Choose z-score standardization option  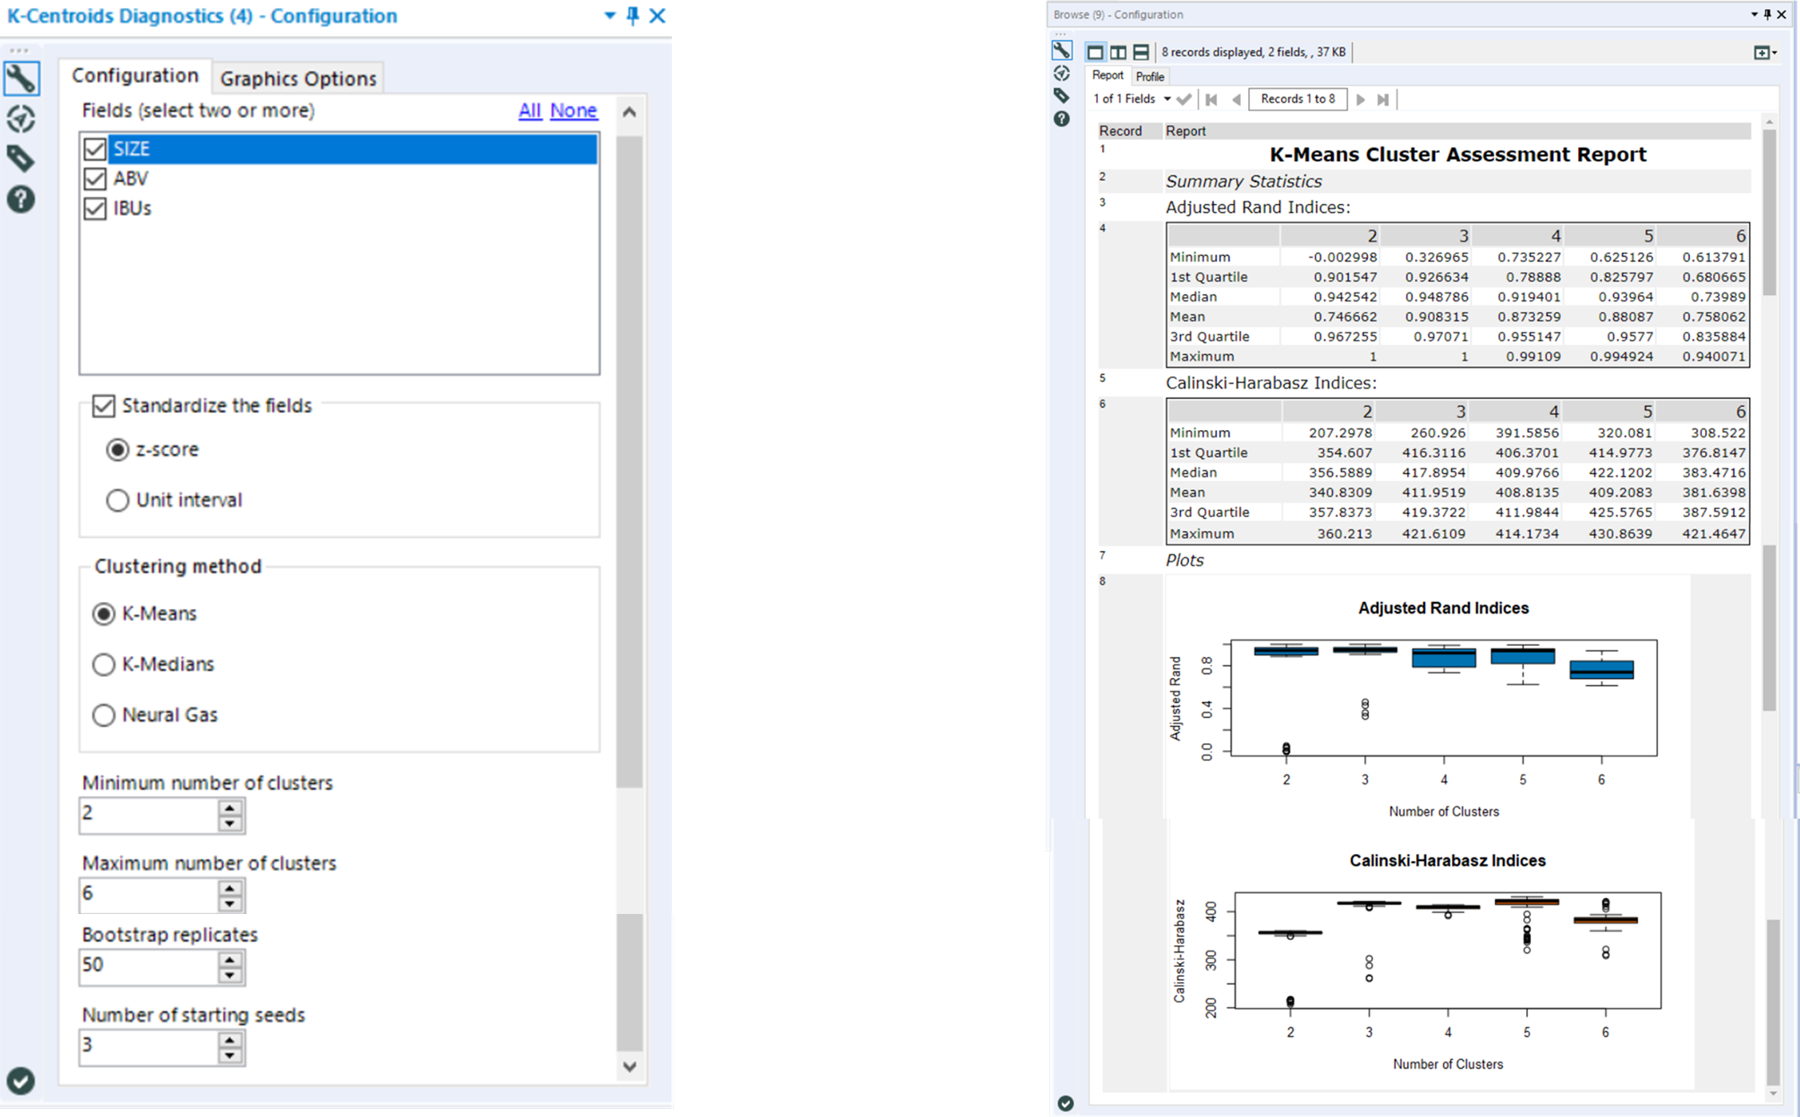117,450
